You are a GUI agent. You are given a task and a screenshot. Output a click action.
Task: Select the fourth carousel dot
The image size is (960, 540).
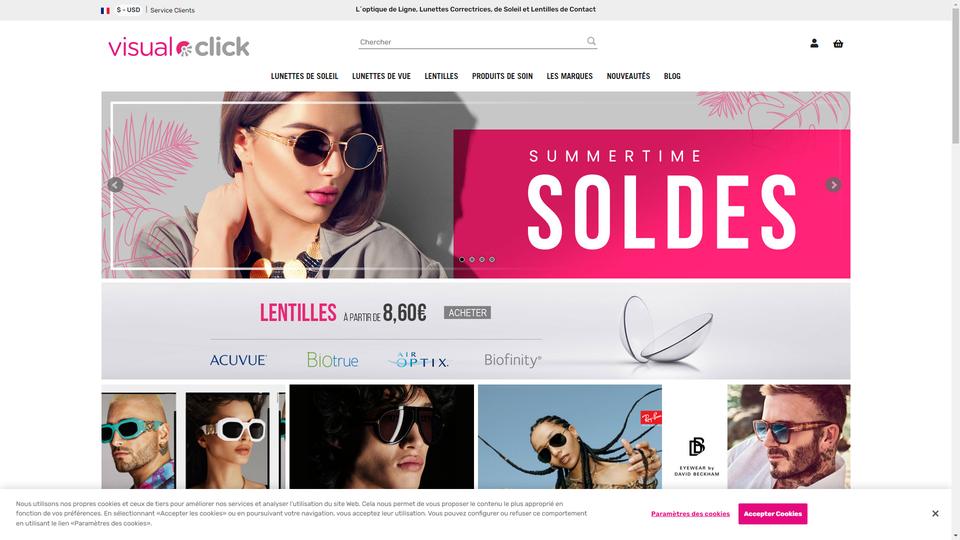coord(492,260)
